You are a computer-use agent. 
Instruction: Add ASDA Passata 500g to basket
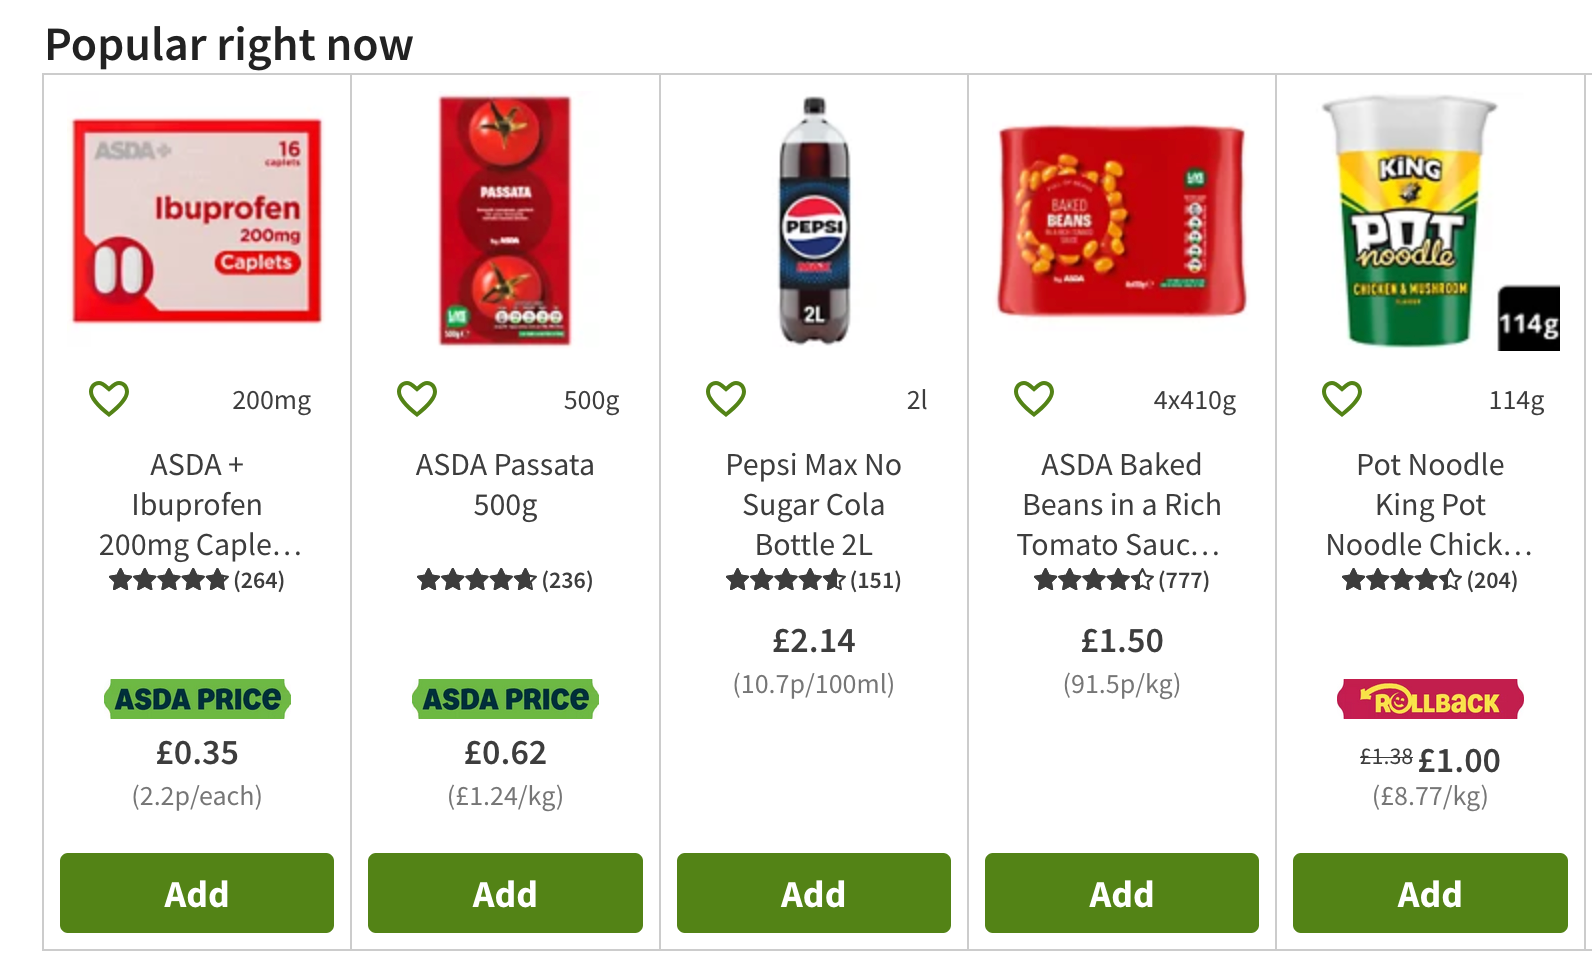coord(505,893)
